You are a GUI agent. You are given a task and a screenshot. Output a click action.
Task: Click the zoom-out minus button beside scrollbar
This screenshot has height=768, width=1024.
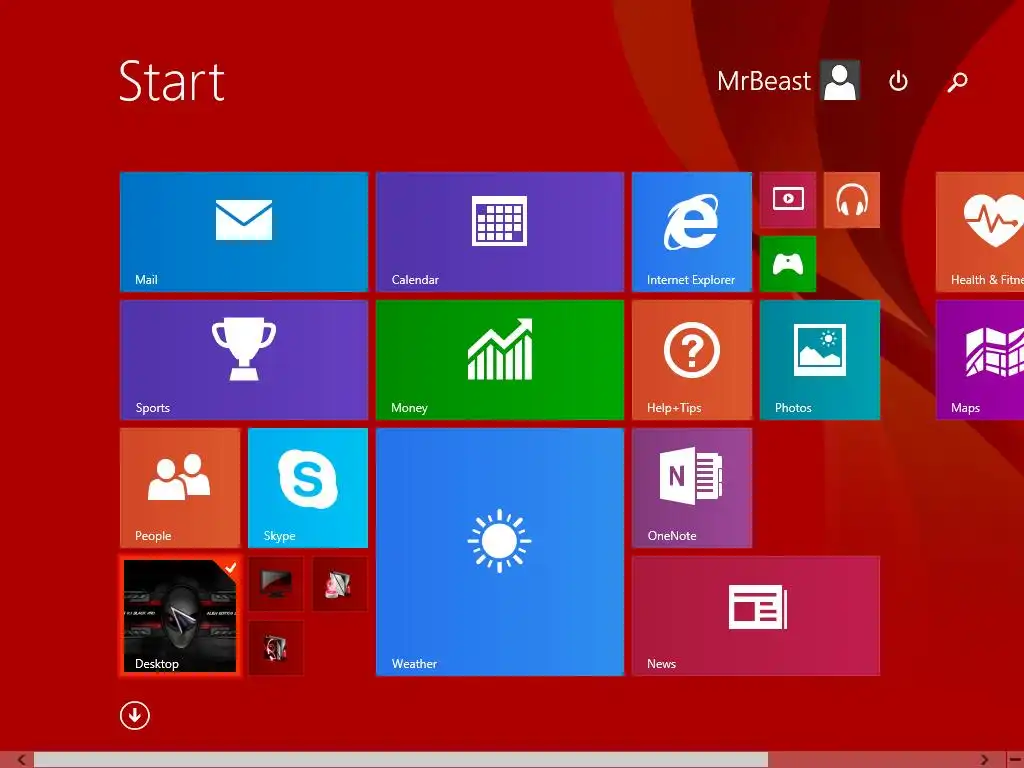click(1014, 760)
